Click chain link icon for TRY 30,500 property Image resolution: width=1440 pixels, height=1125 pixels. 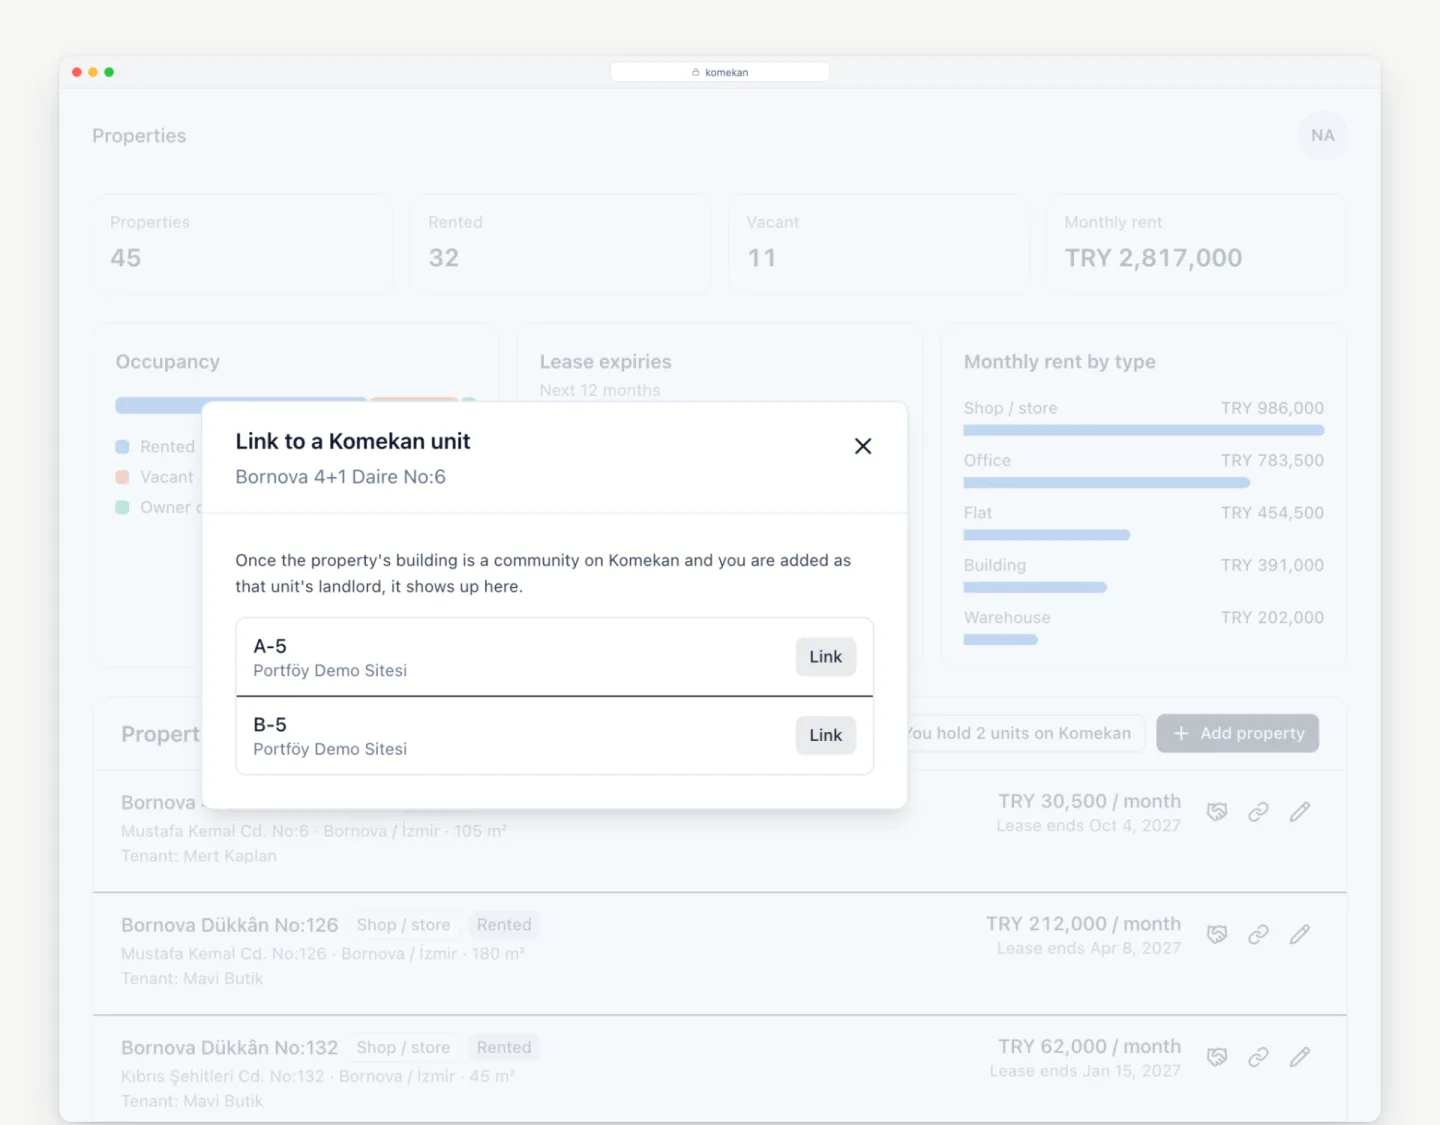[x=1258, y=812]
